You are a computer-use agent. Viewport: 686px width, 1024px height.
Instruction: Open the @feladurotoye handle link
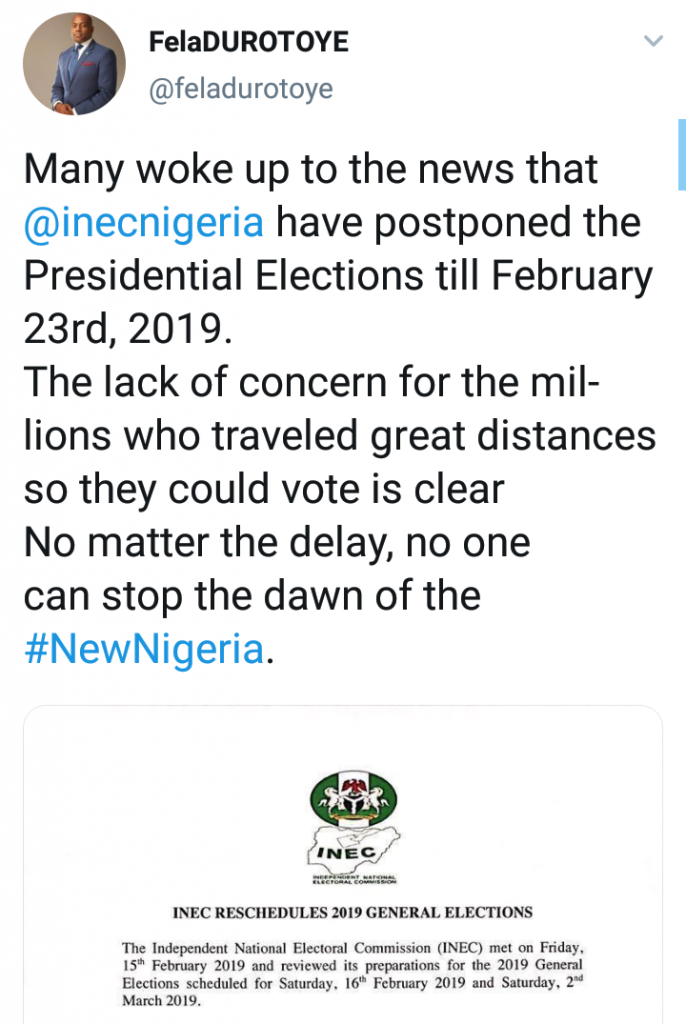point(240,89)
